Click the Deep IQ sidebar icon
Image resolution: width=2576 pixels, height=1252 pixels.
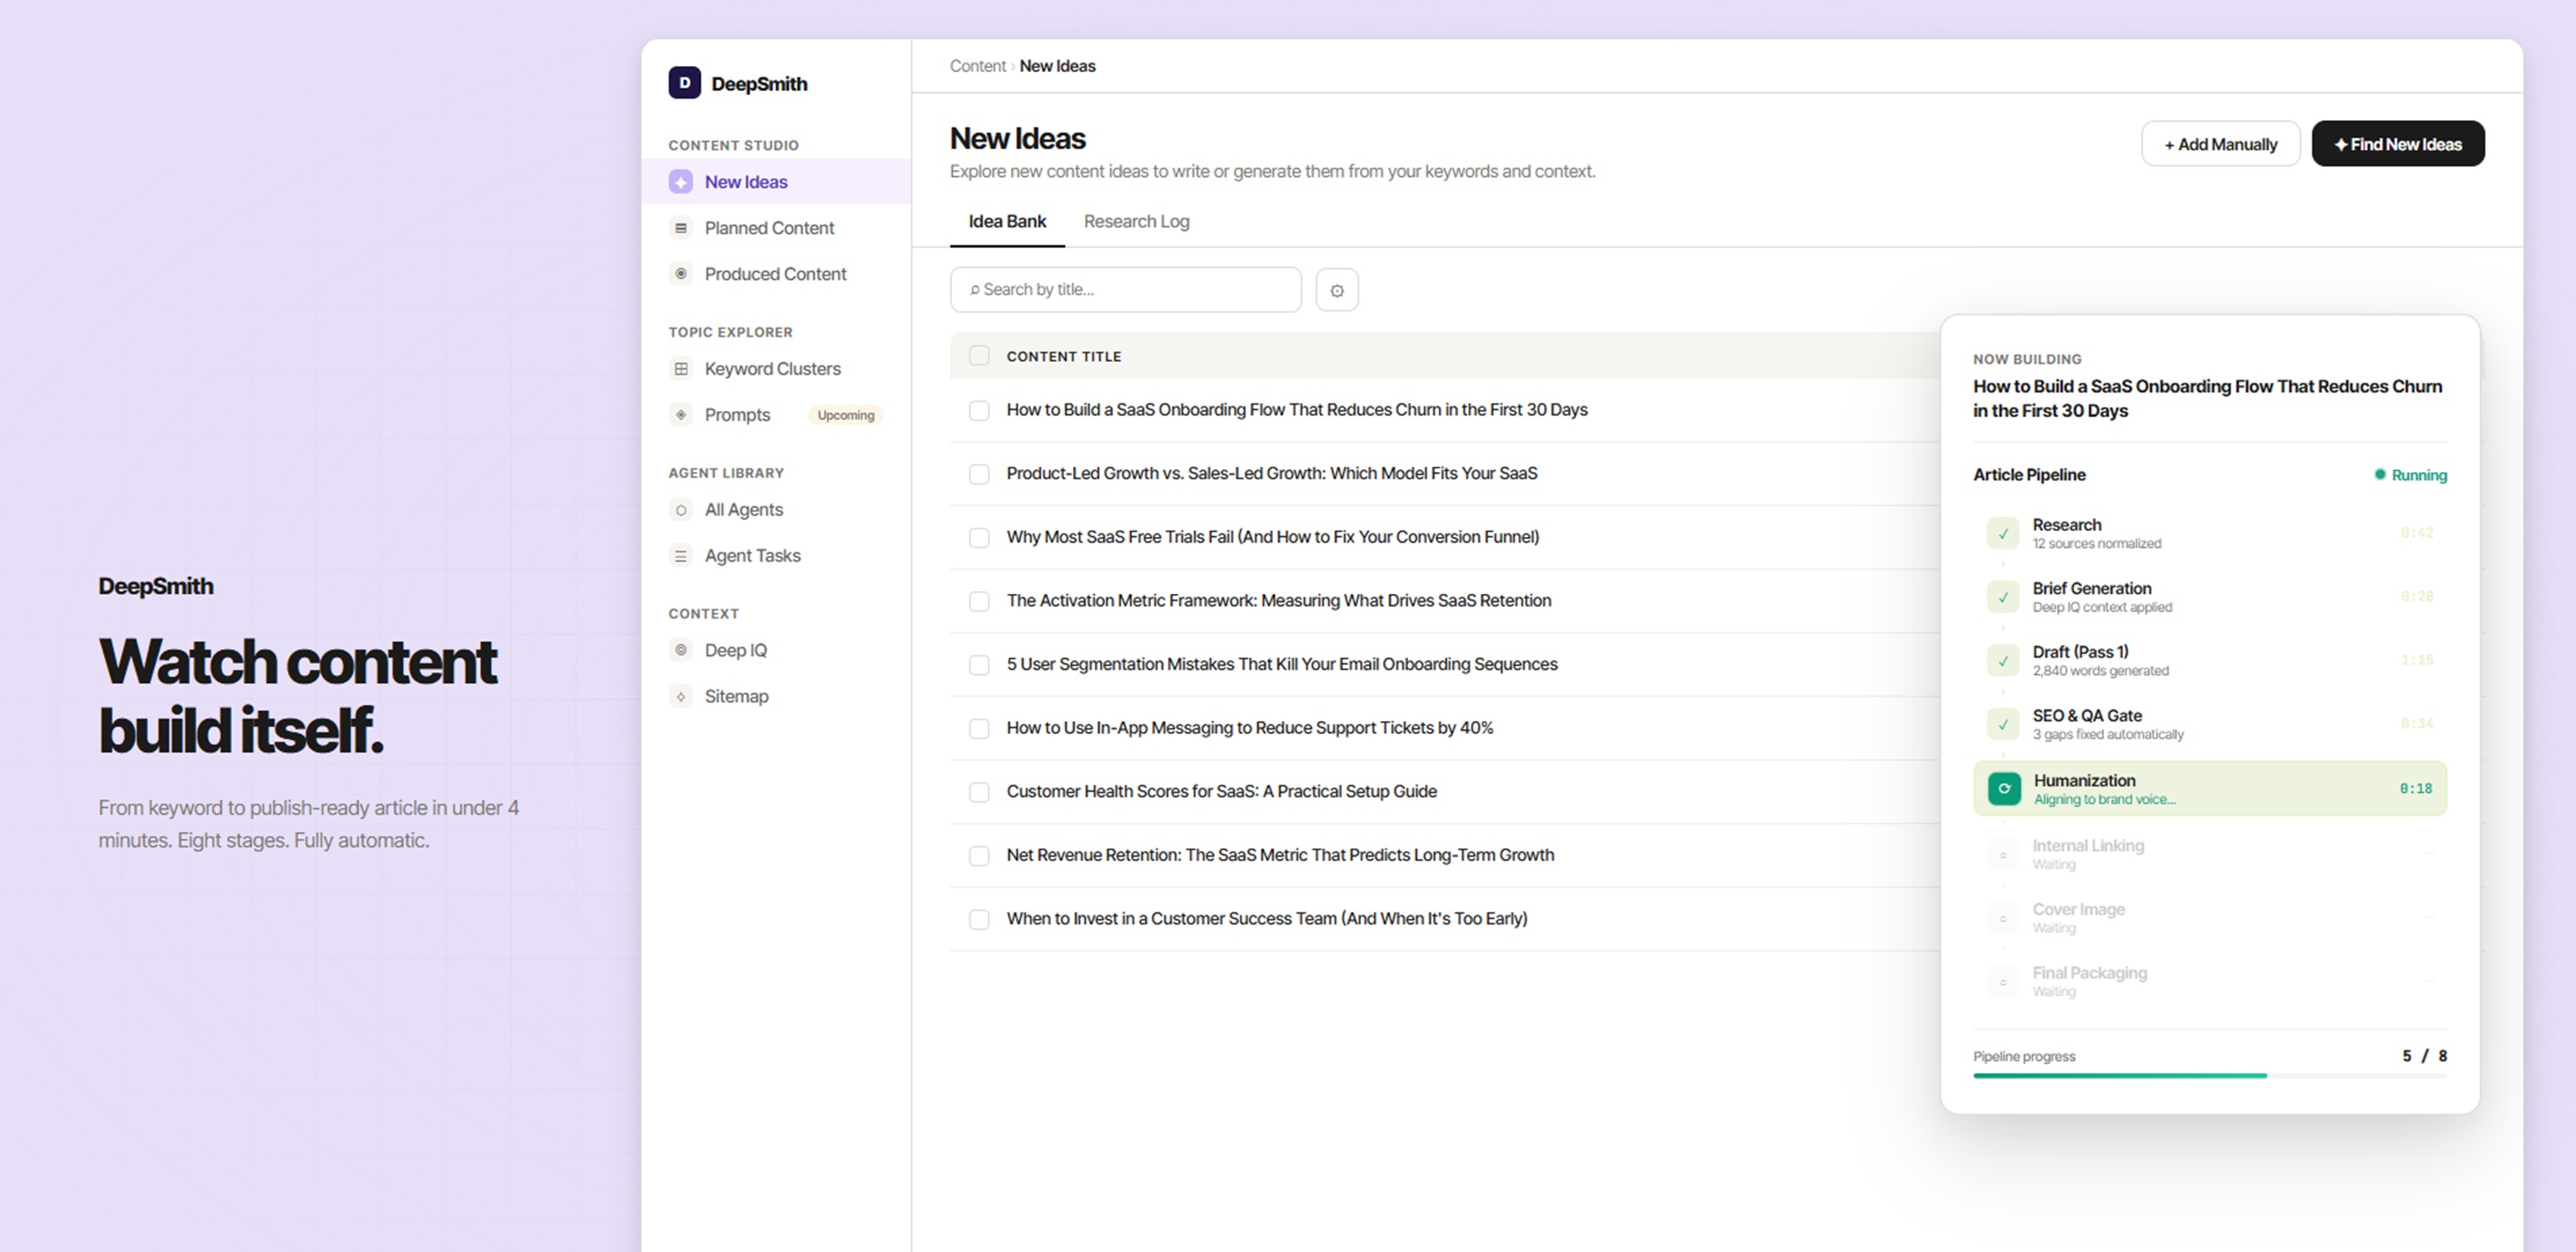tap(681, 651)
